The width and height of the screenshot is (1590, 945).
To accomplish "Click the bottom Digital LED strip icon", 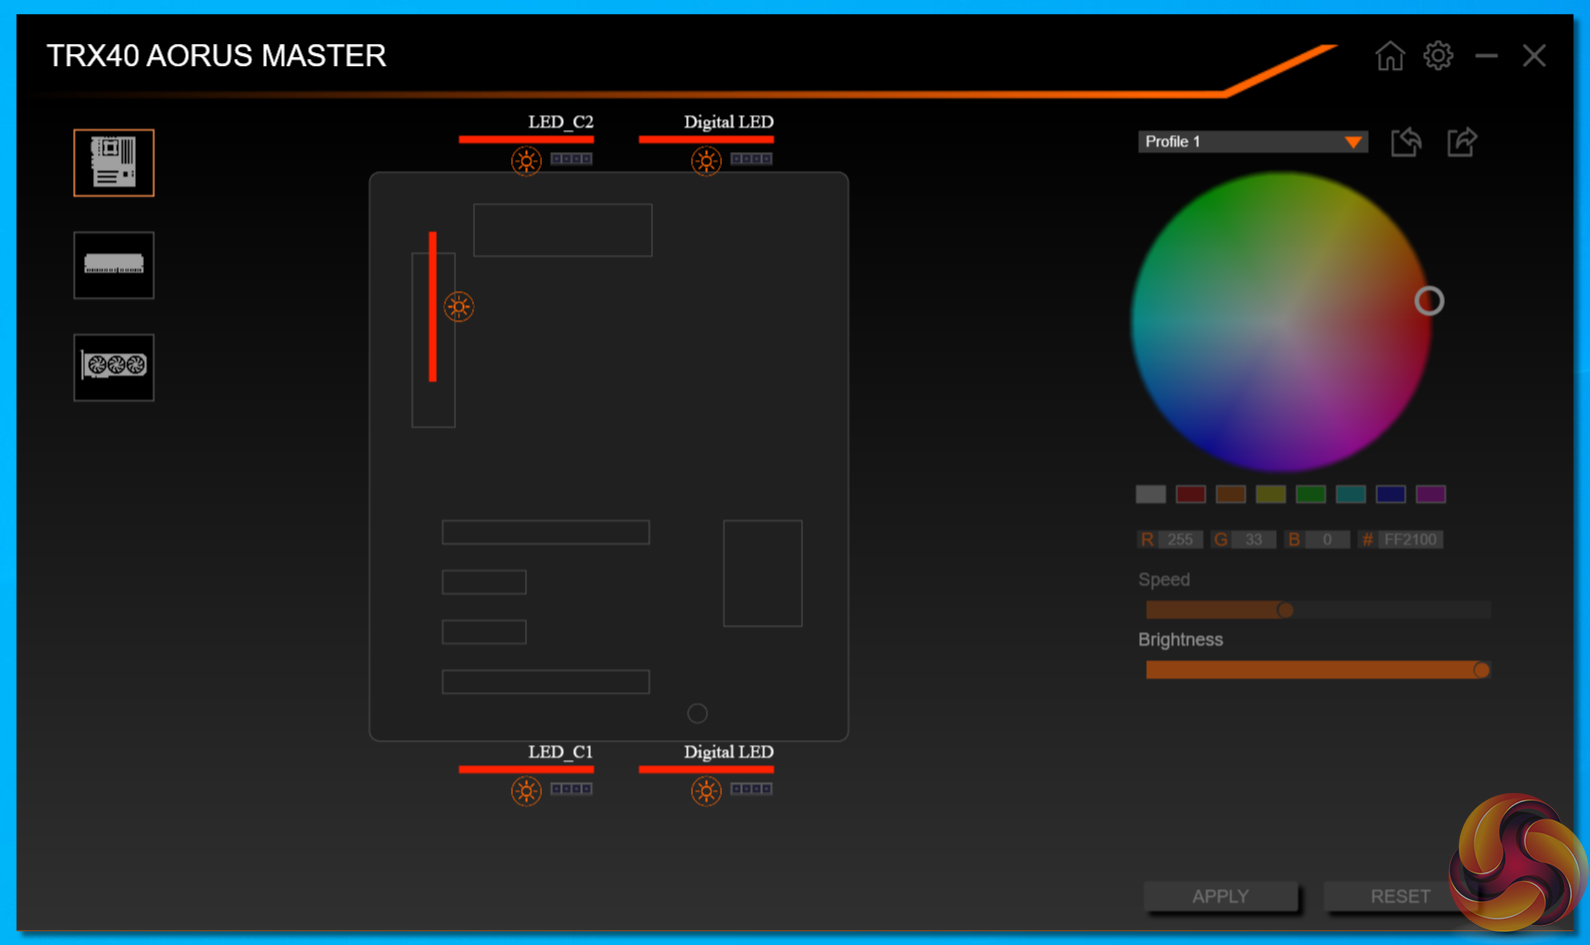I will (x=751, y=789).
